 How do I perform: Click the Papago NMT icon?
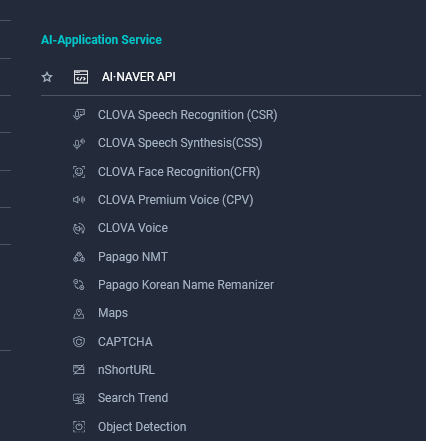tap(79, 257)
